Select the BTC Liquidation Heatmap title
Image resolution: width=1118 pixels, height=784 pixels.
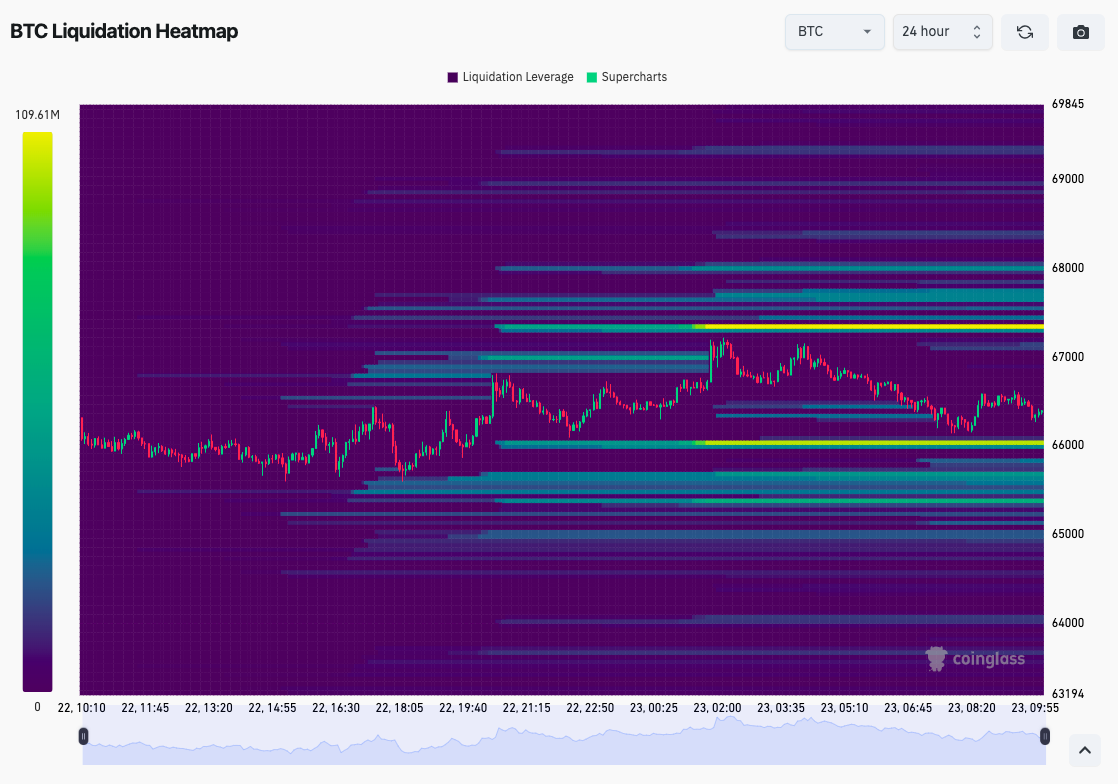tap(124, 31)
